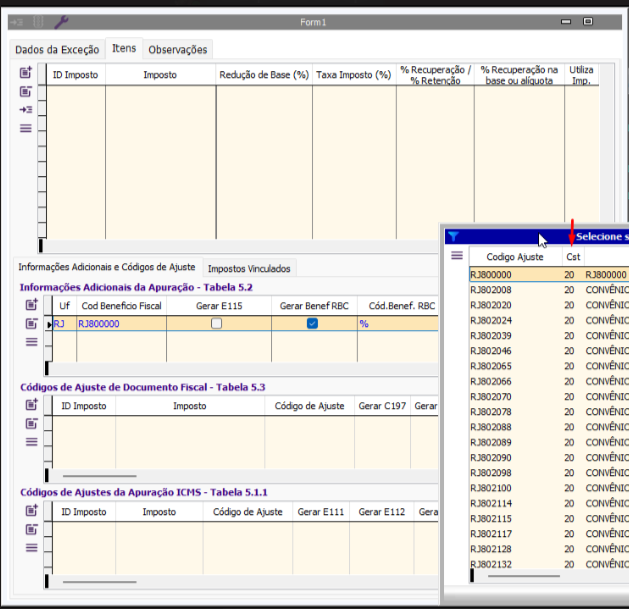Sort by the Codigo Ajuste column header
The image size is (629, 609).
514,257
